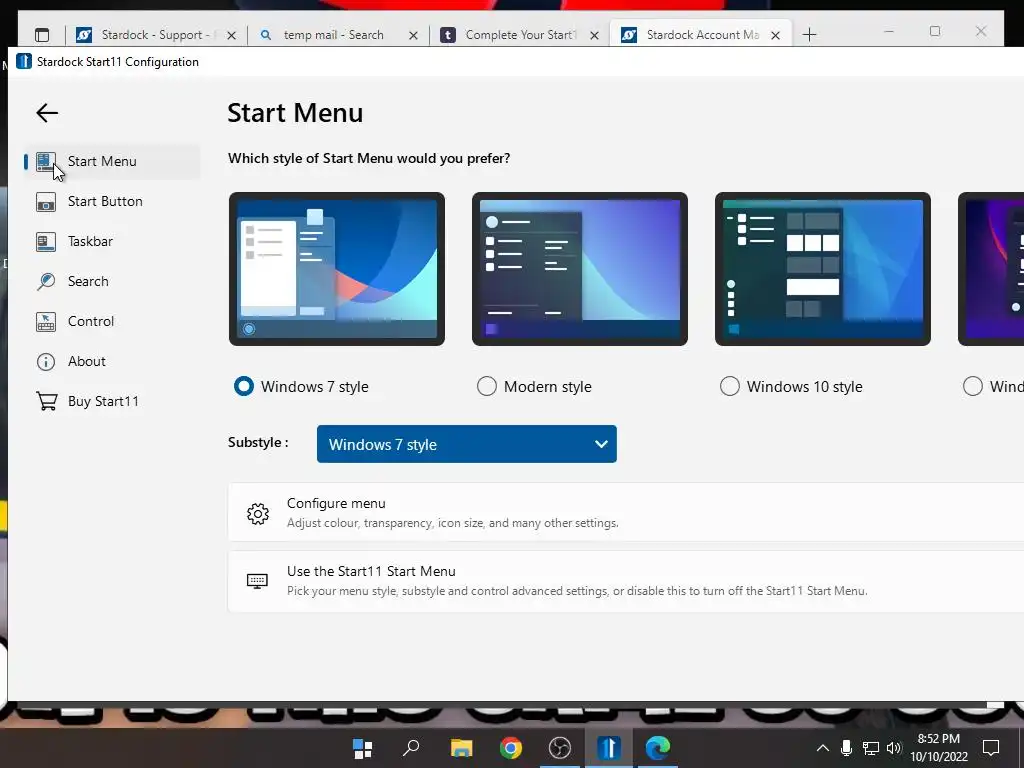Switch to Stardock - Support browser tab
The height and width of the screenshot is (768, 1024).
tap(156, 35)
